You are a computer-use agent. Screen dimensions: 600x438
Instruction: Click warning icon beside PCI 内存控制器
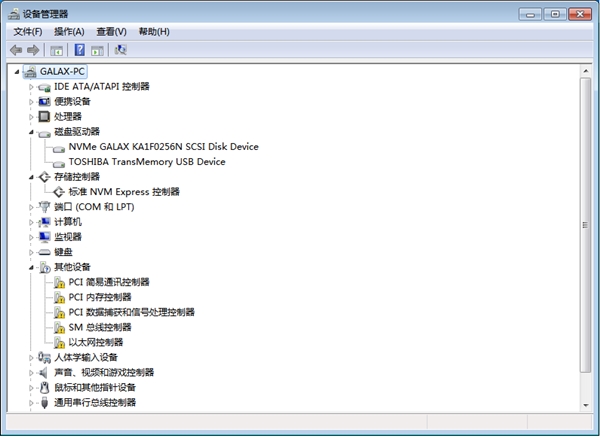[x=59, y=297]
